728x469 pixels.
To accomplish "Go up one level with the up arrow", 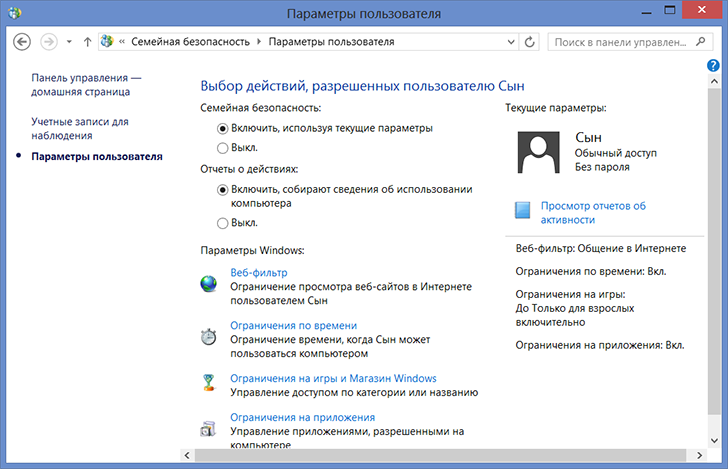I will pos(87,42).
